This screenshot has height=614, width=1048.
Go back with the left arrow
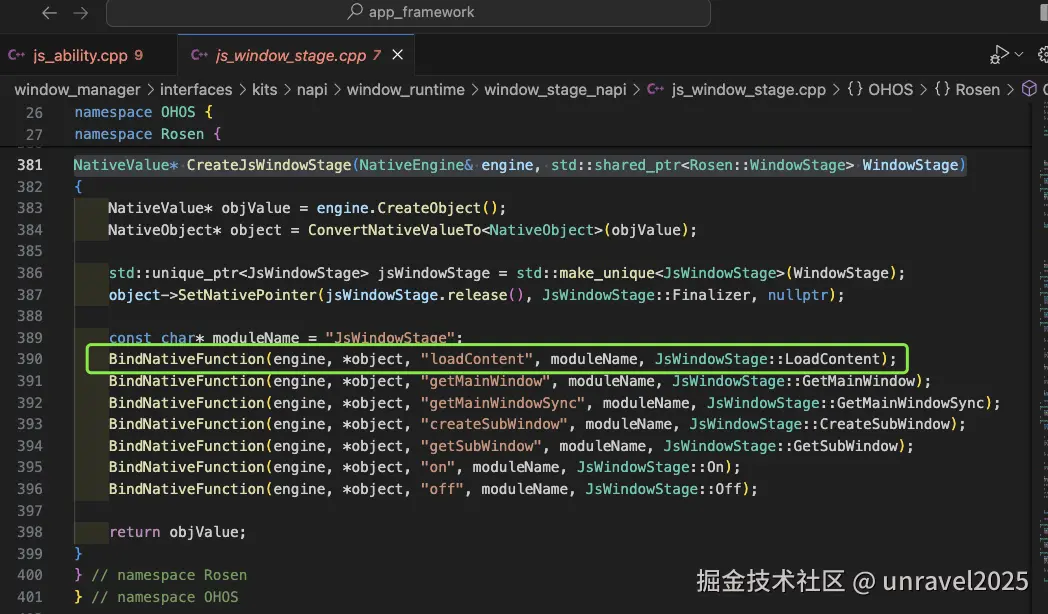[49, 13]
